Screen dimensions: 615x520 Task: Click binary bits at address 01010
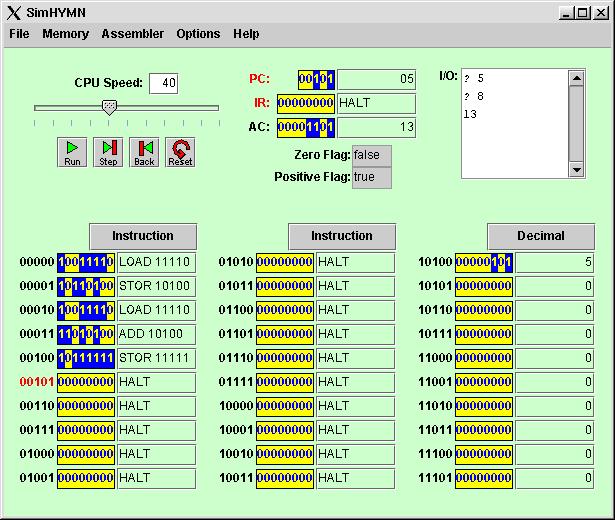pos(285,262)
